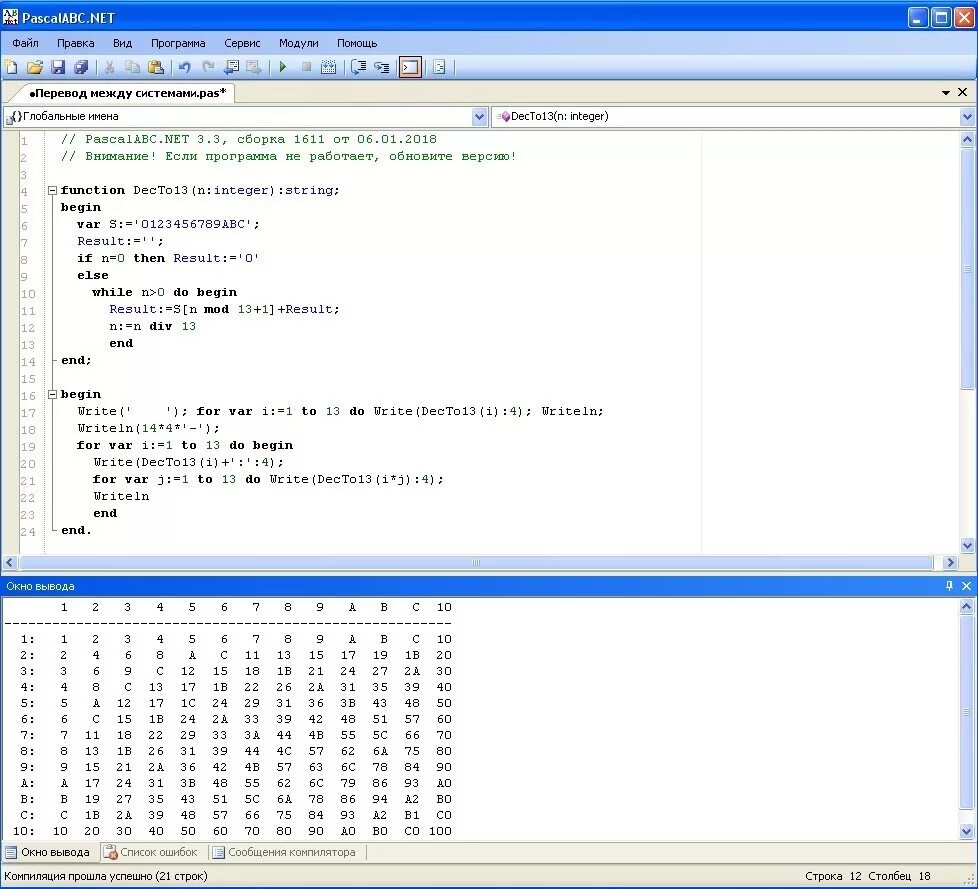Navigate forward in the code
This screenshot has width=978, height=889.
coord(254,67)
